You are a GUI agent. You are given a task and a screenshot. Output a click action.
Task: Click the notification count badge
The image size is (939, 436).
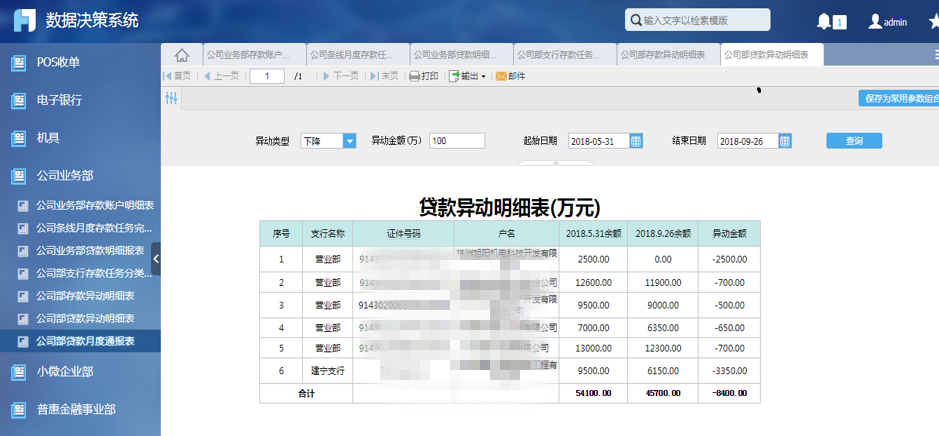point(840,23)
